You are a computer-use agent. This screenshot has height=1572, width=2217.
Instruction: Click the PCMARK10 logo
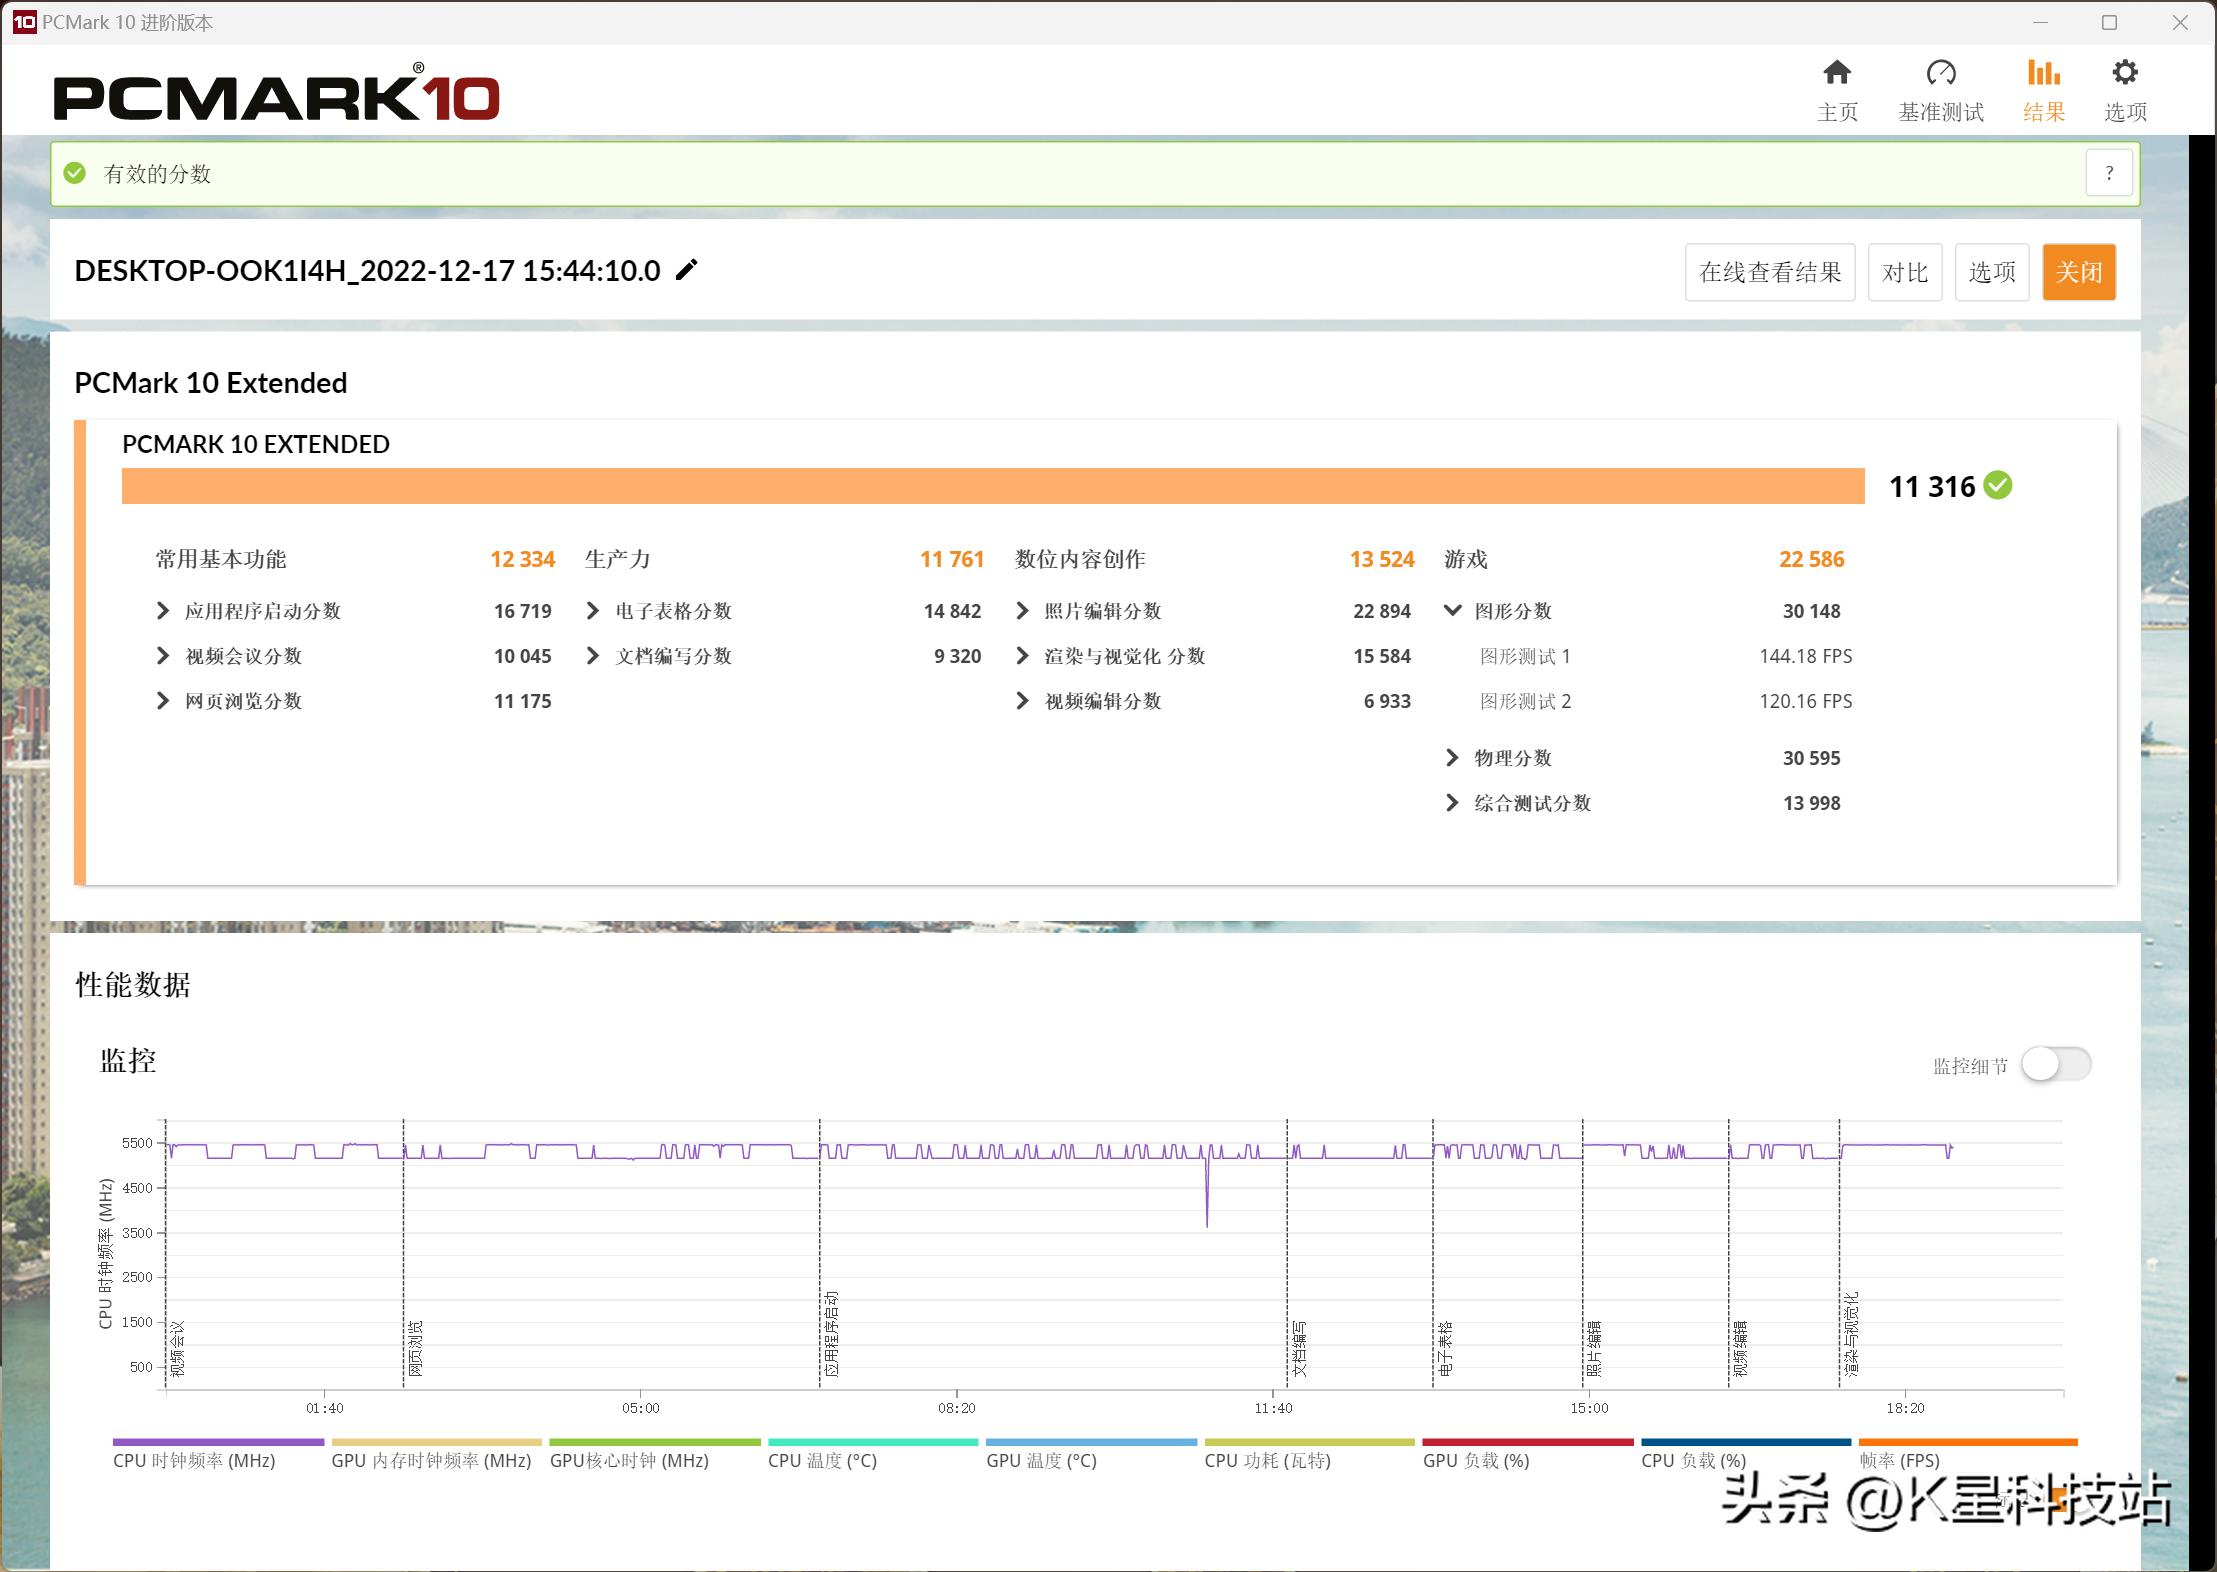point(280,95)
